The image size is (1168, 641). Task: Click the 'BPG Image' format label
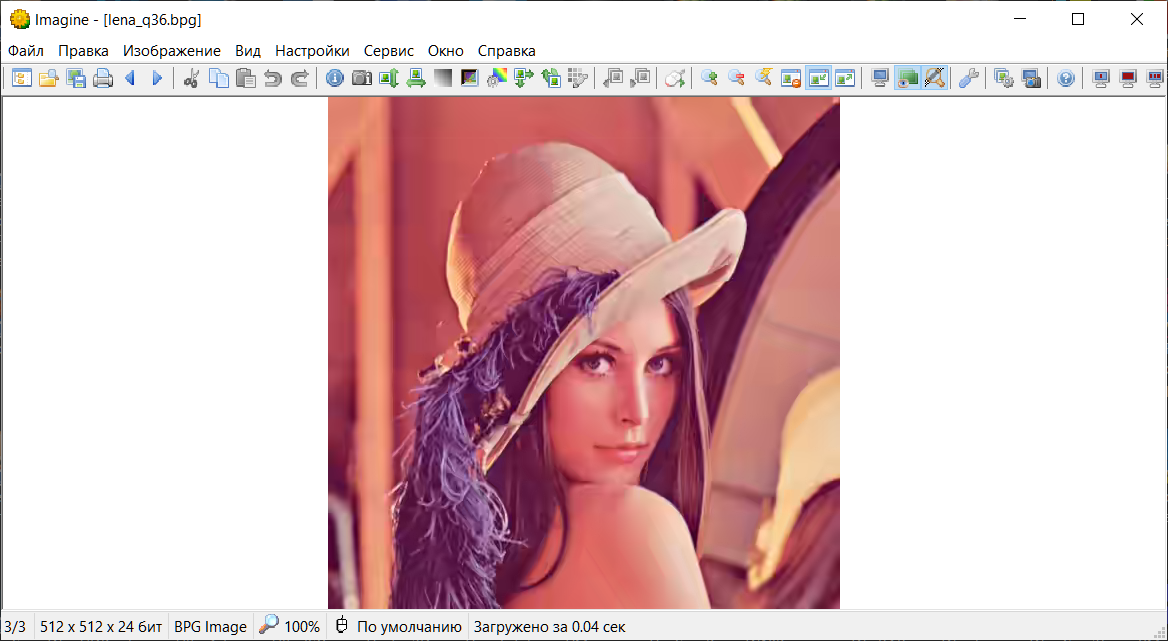pos(210,627)
